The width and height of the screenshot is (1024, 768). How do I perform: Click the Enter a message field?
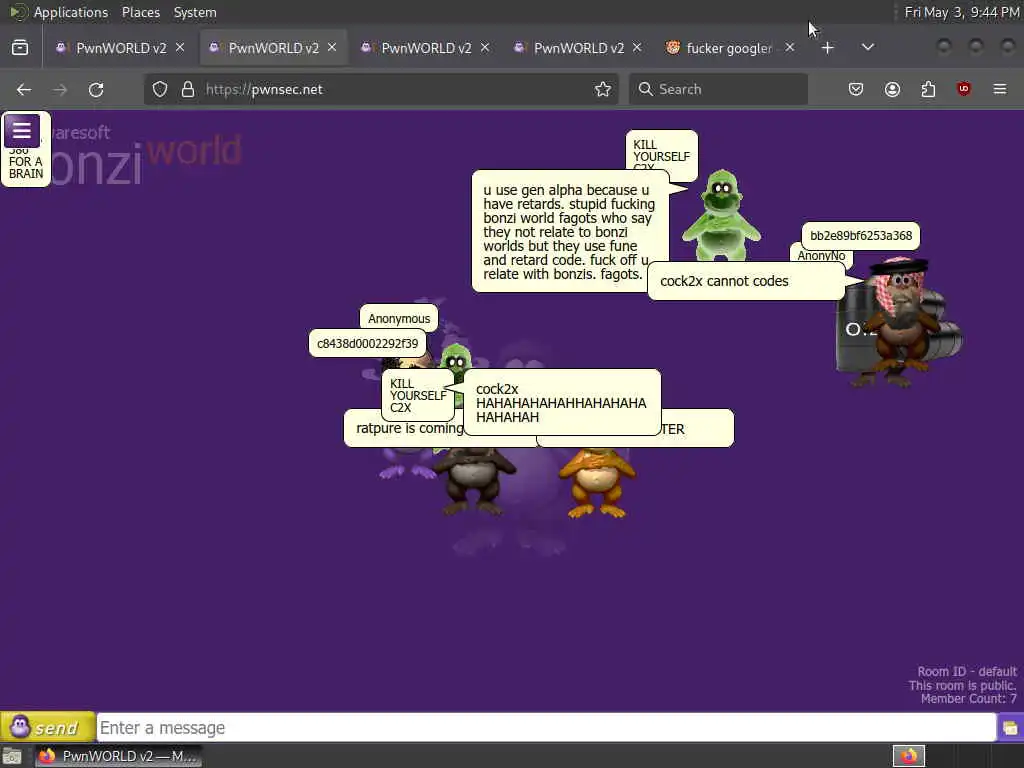coord(546,728)
